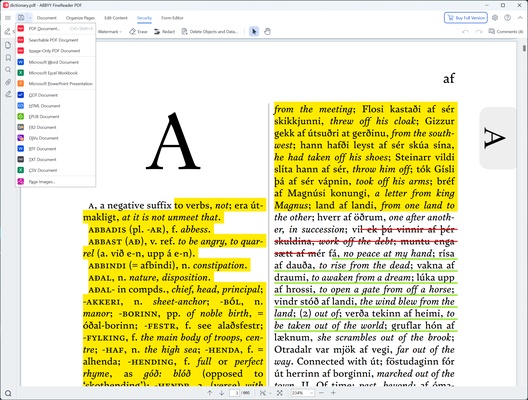Switch to Organize Pages tab
The height and width of the screenshot is (400, 528).
click(80, 18)
